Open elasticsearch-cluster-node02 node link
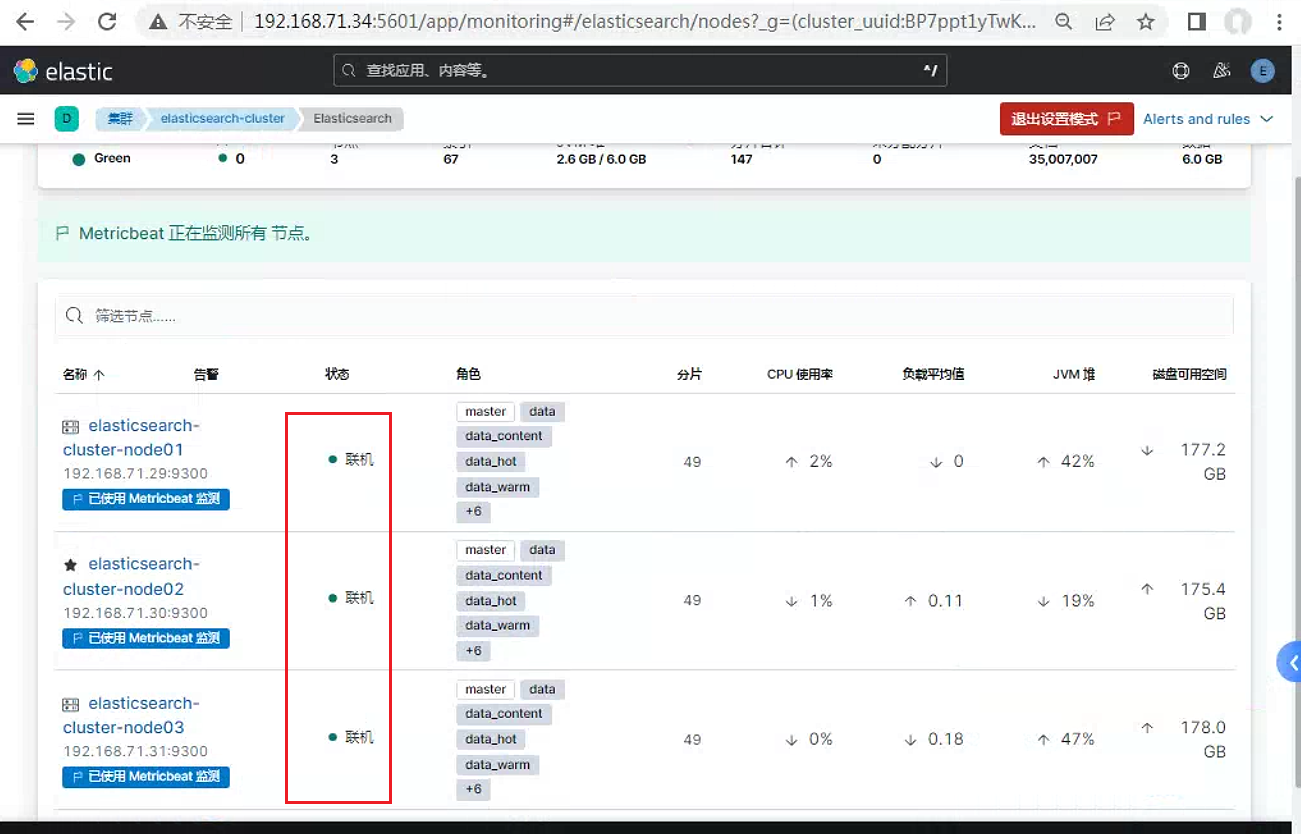Image resolution: width=1301 pixels, height=834 pixels. (x=130, y=577)
